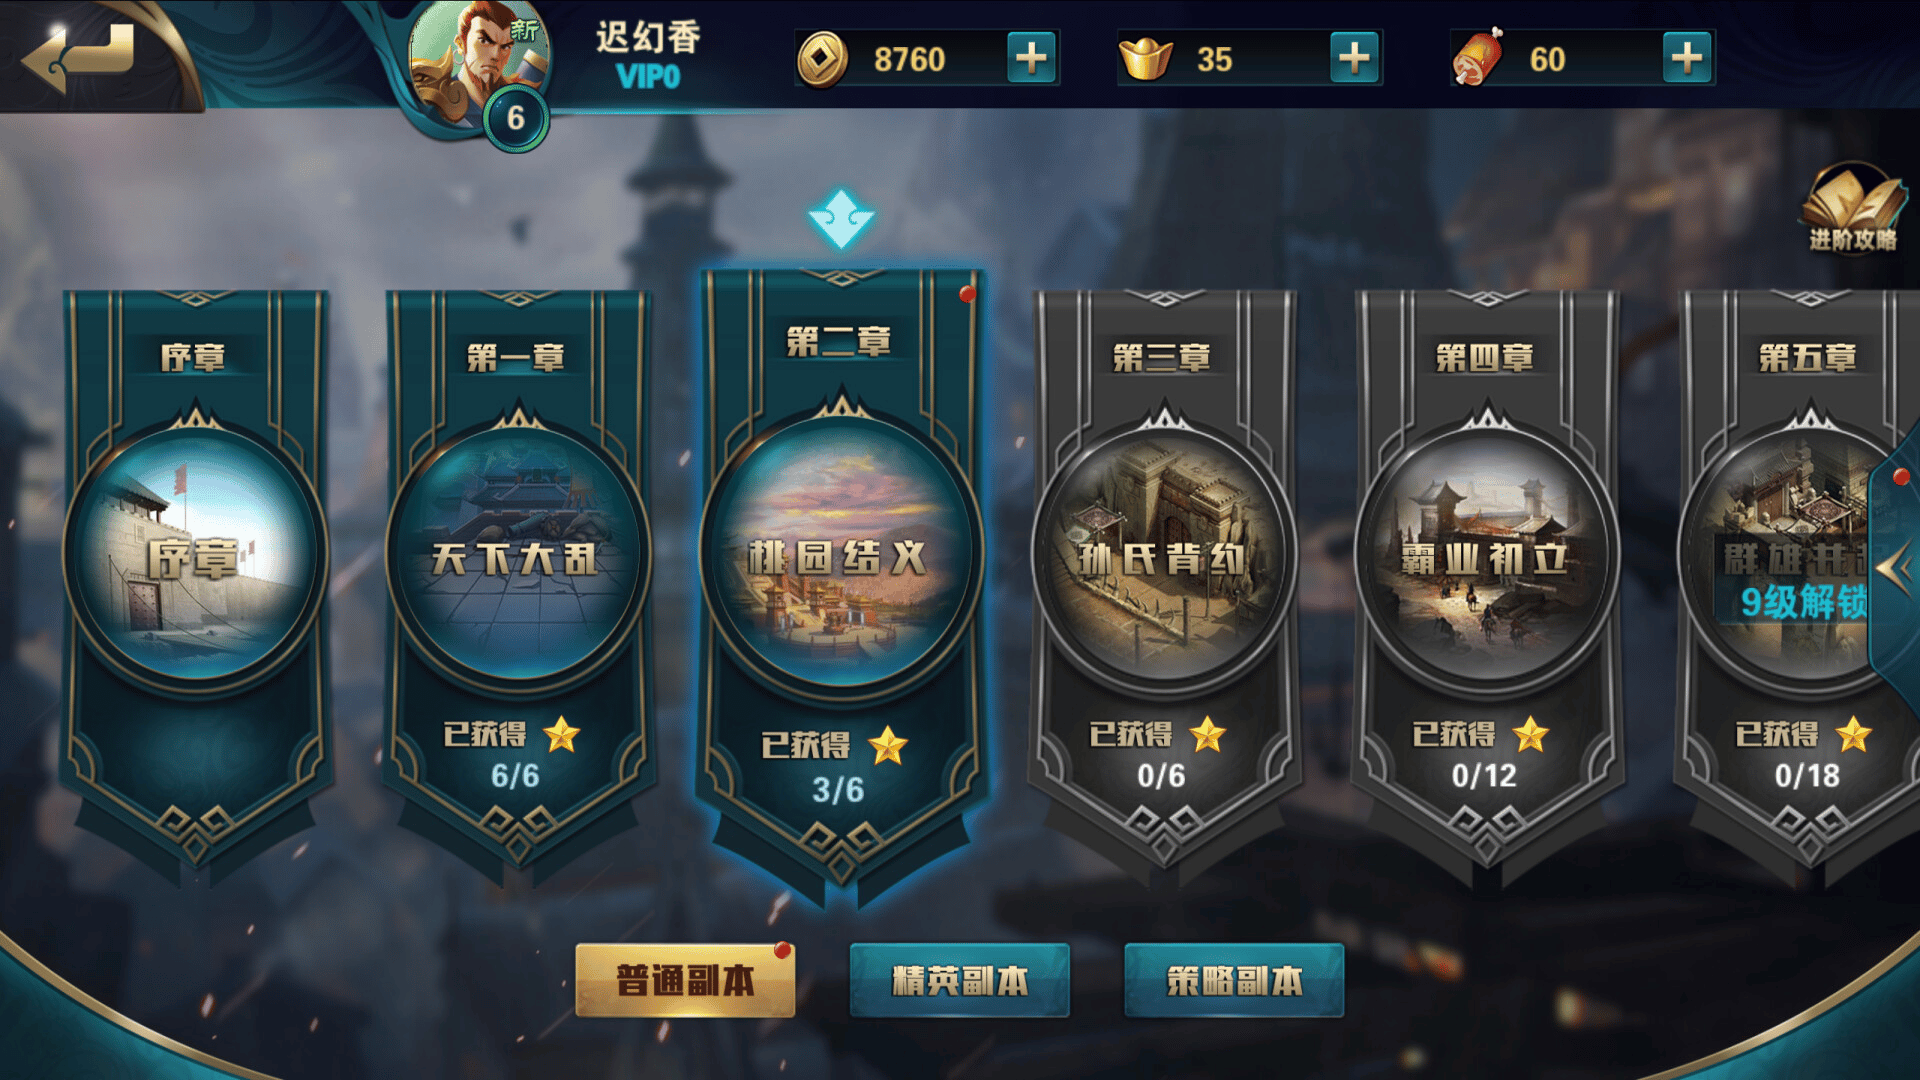The image size is (1920, 1080).
Task: Click the meat stamina icon
Action: (1478, 57)
